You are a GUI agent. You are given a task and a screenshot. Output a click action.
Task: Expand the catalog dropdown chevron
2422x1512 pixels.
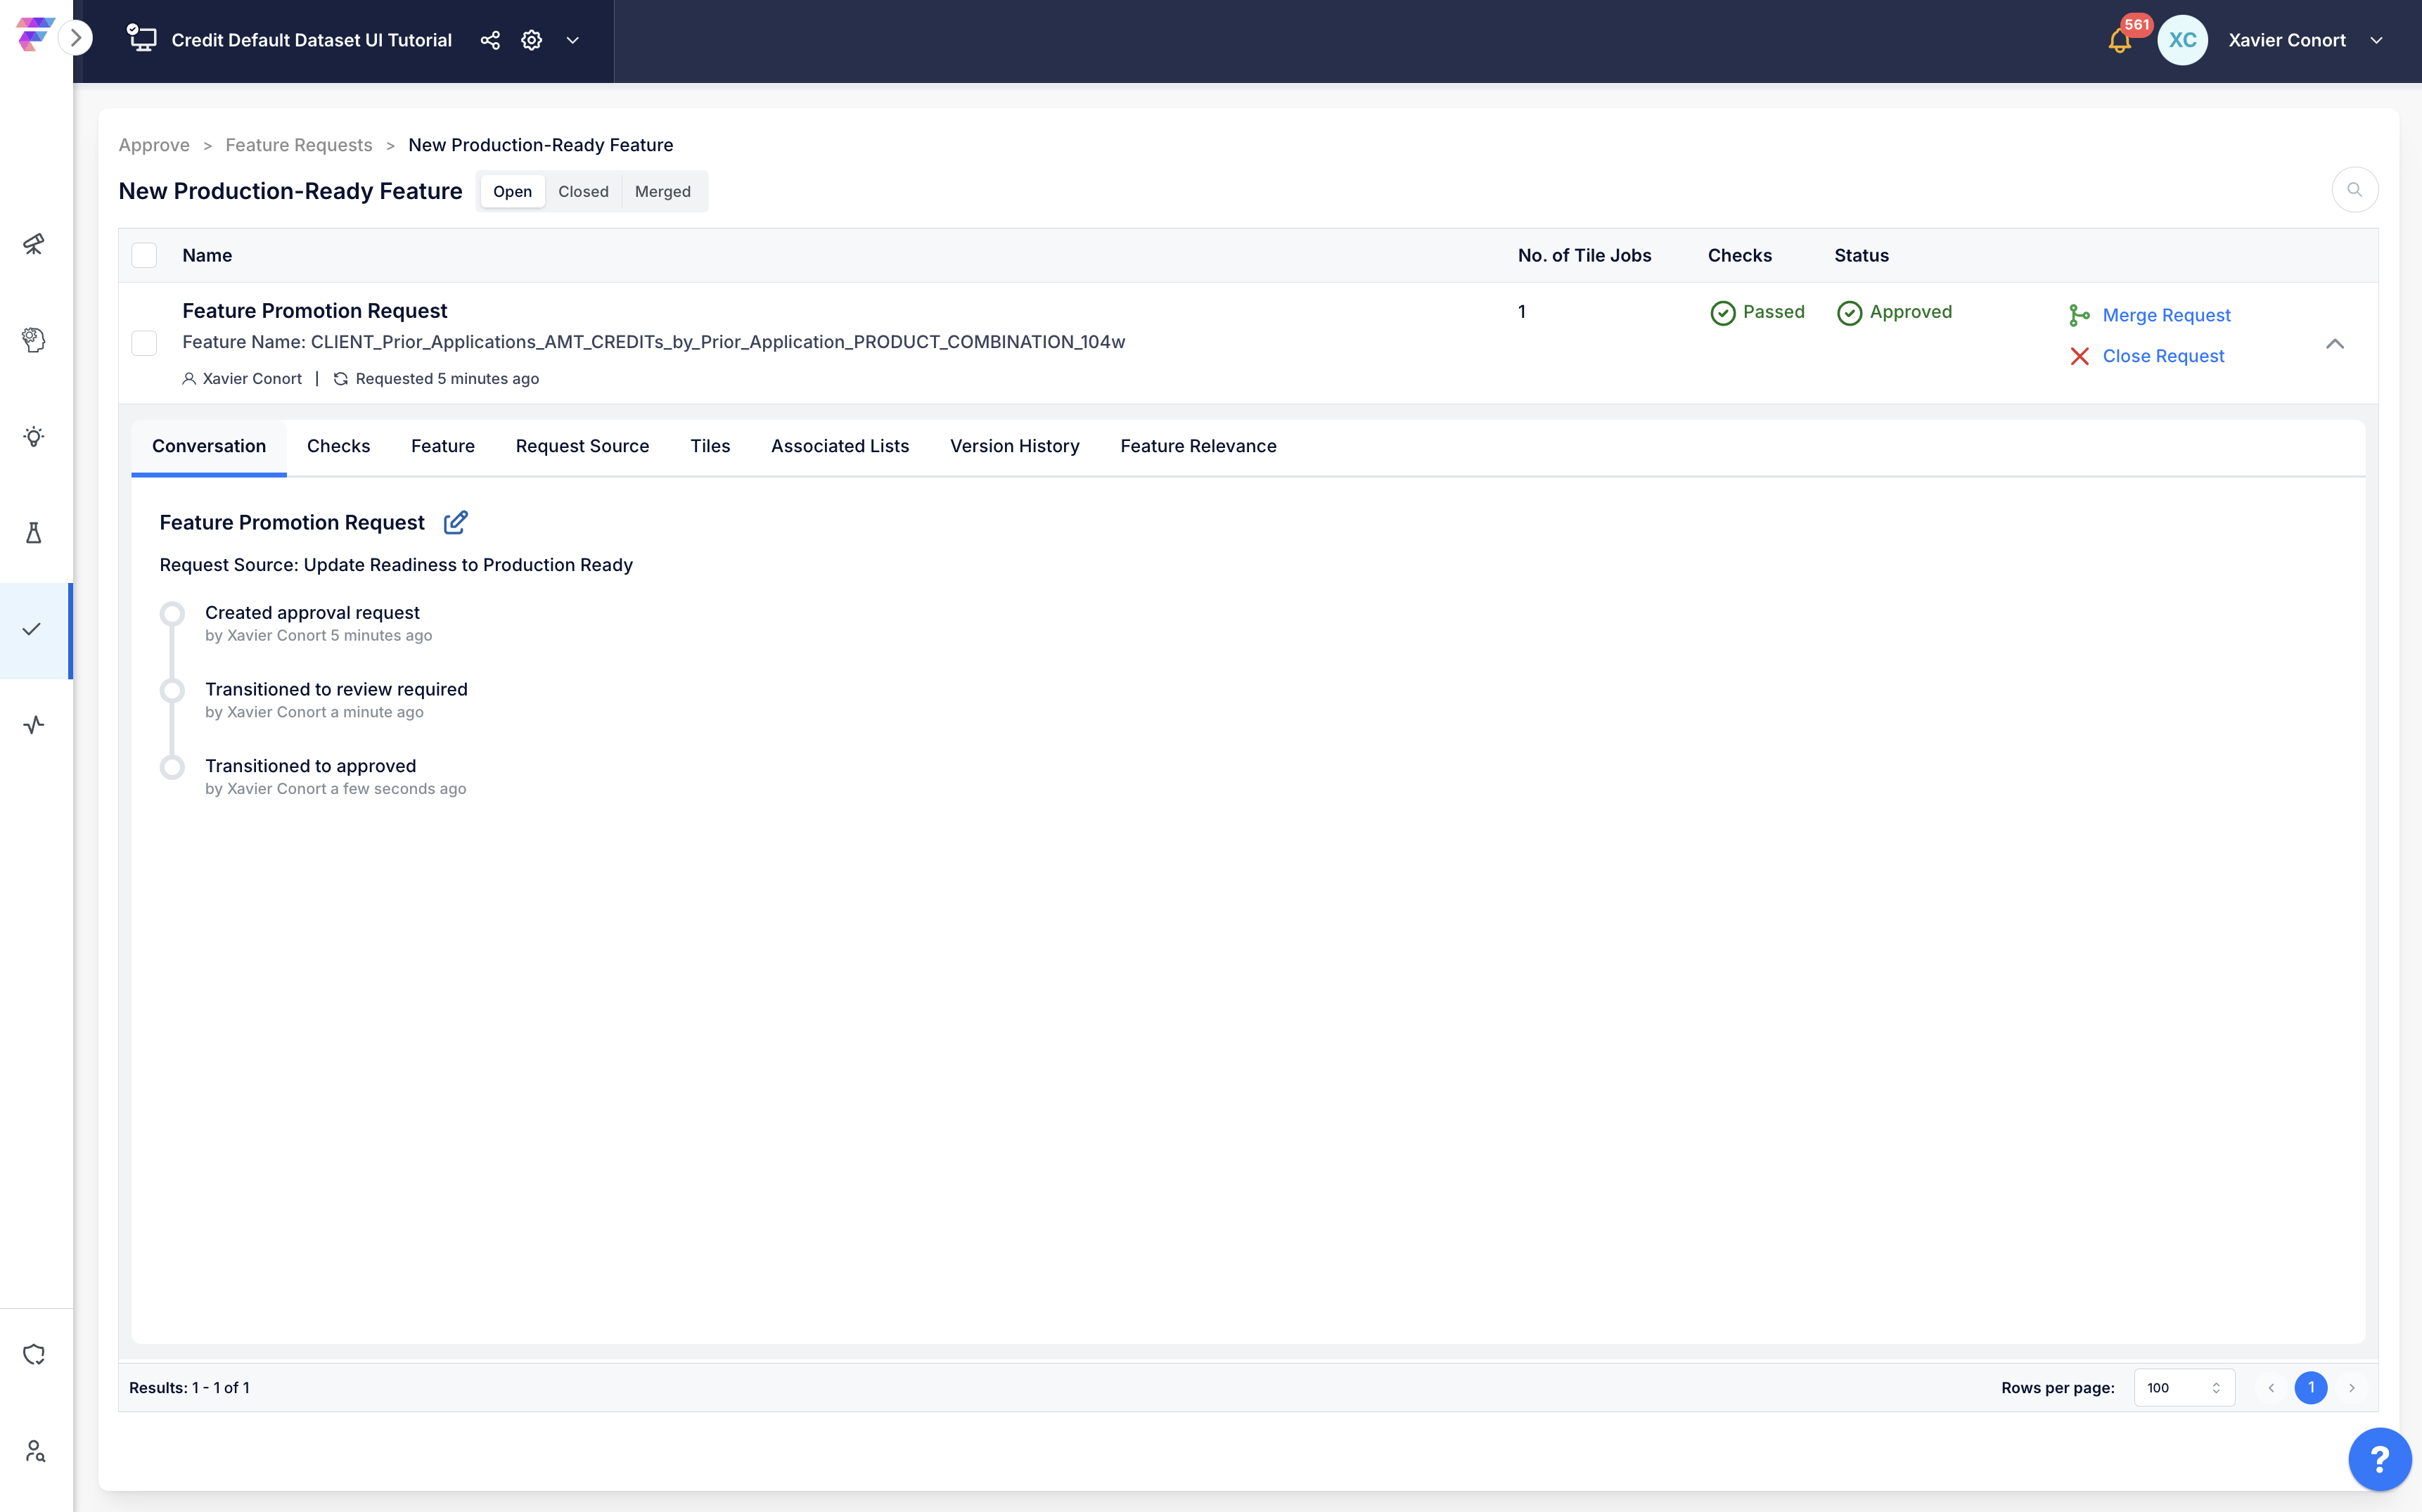pos(573,40)
